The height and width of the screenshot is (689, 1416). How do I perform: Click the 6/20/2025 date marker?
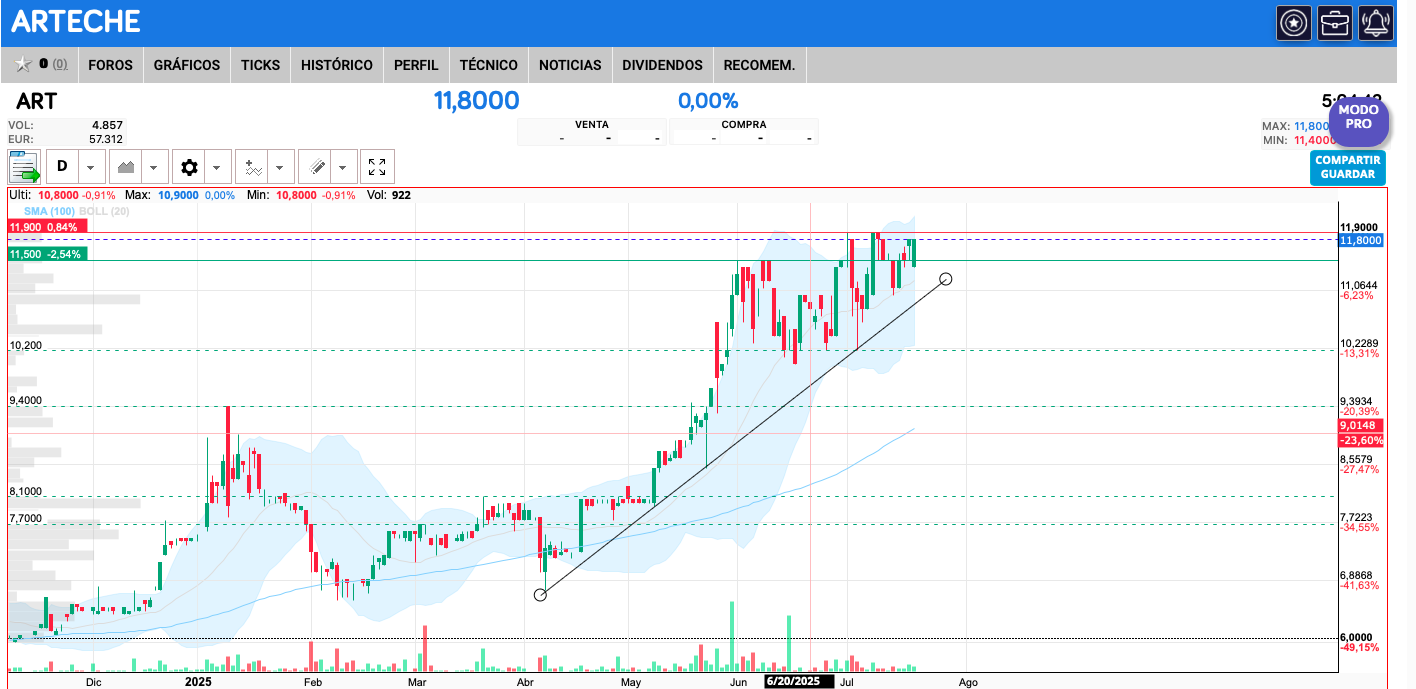pos(799,681)
